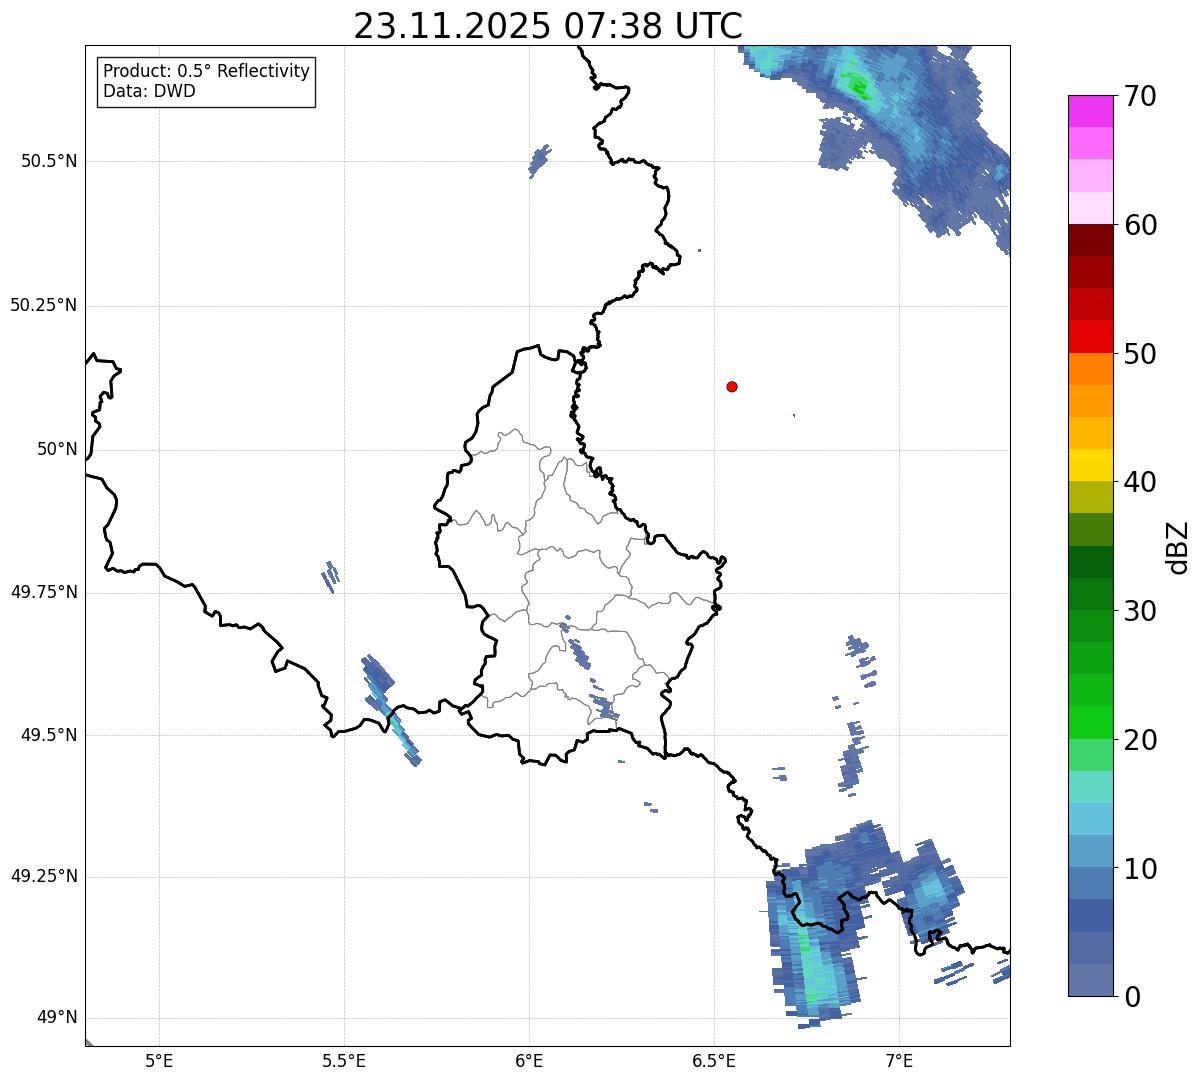Click the dBZ colorbar axis label

(1178, 547)
